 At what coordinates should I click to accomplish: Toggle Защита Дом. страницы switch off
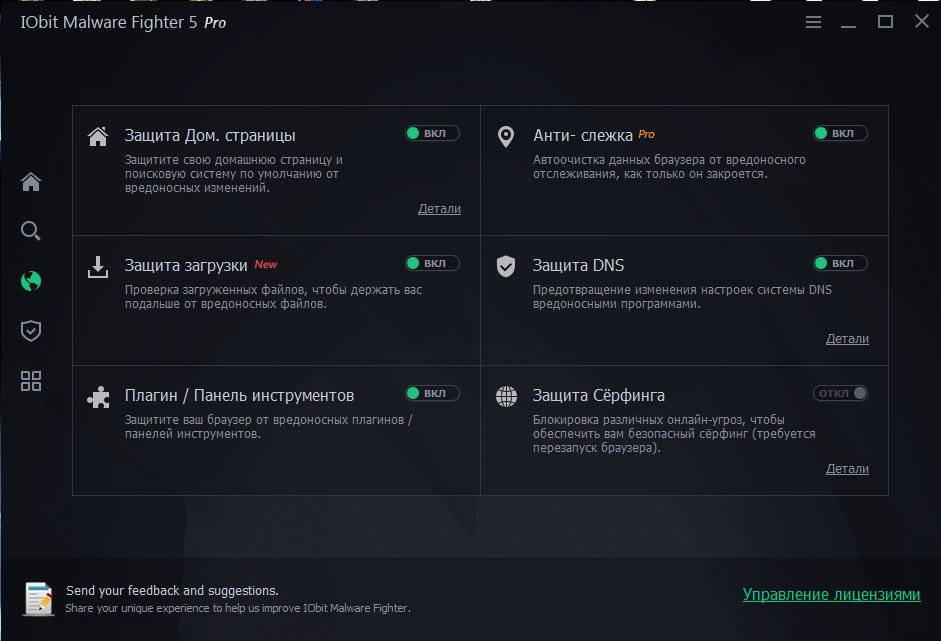[x=433, y=133]
